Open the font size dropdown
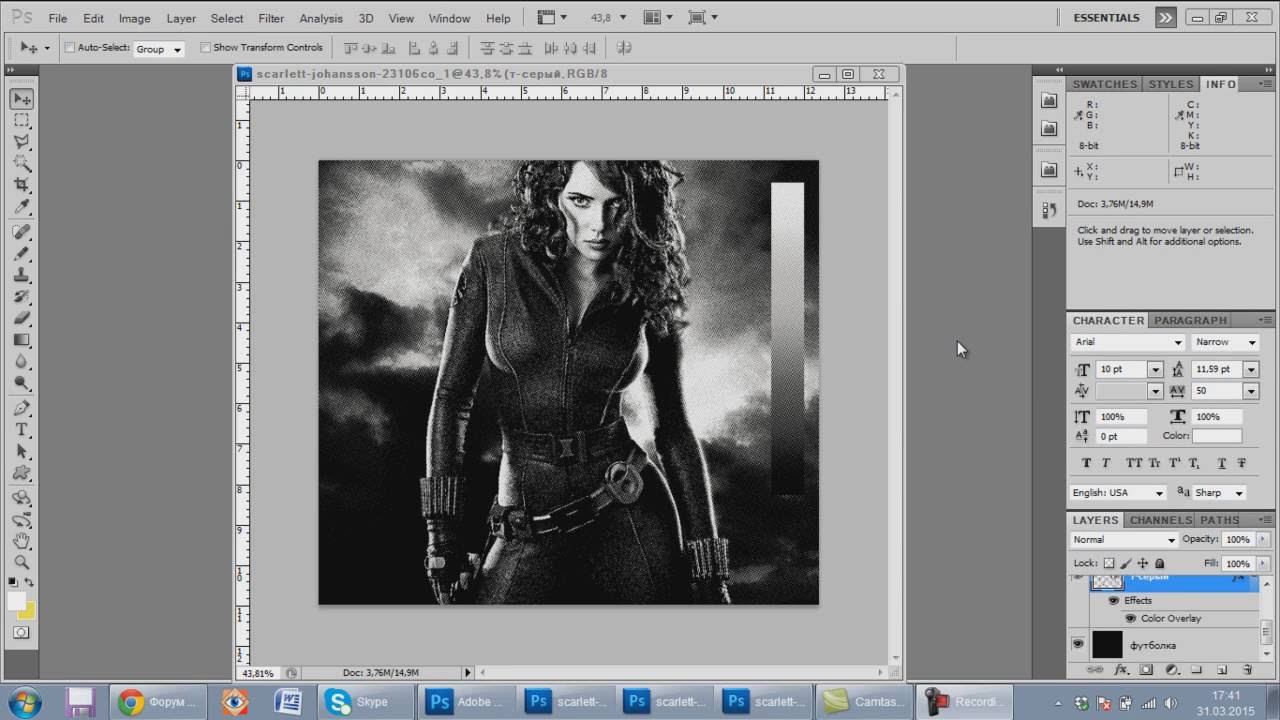 coord(1154,369)
